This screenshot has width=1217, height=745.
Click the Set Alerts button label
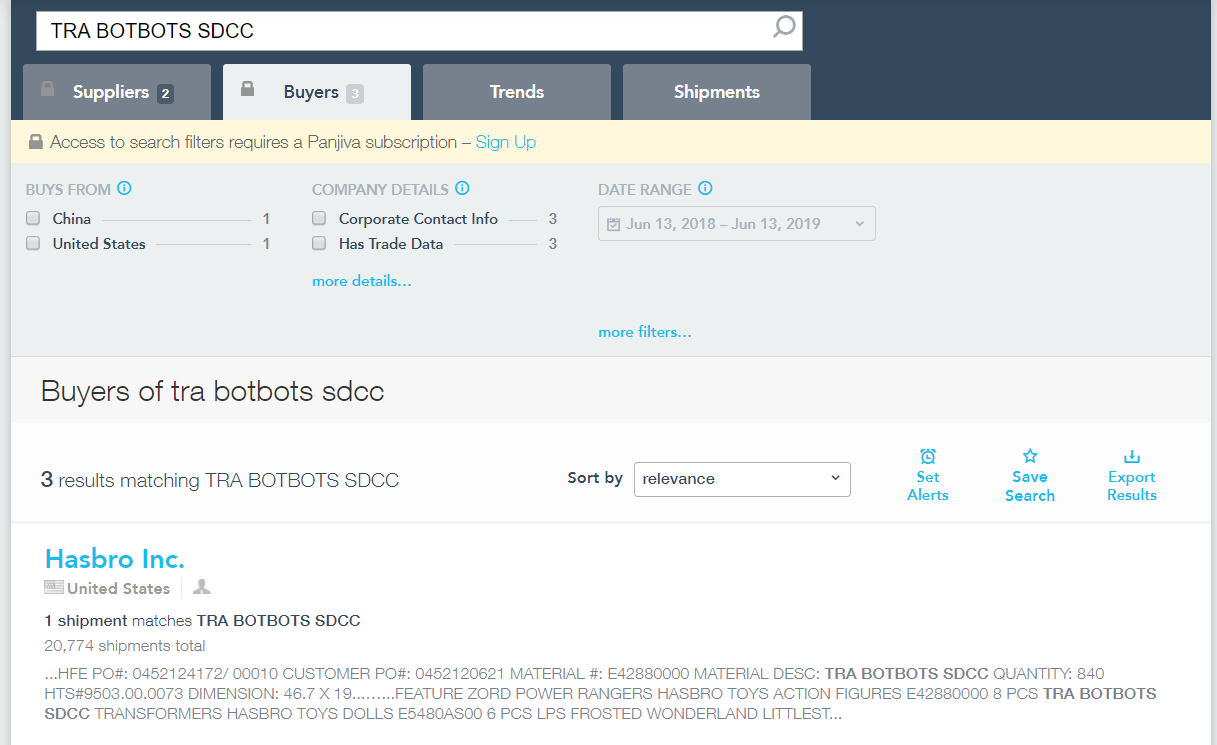(x=928, y=486)
